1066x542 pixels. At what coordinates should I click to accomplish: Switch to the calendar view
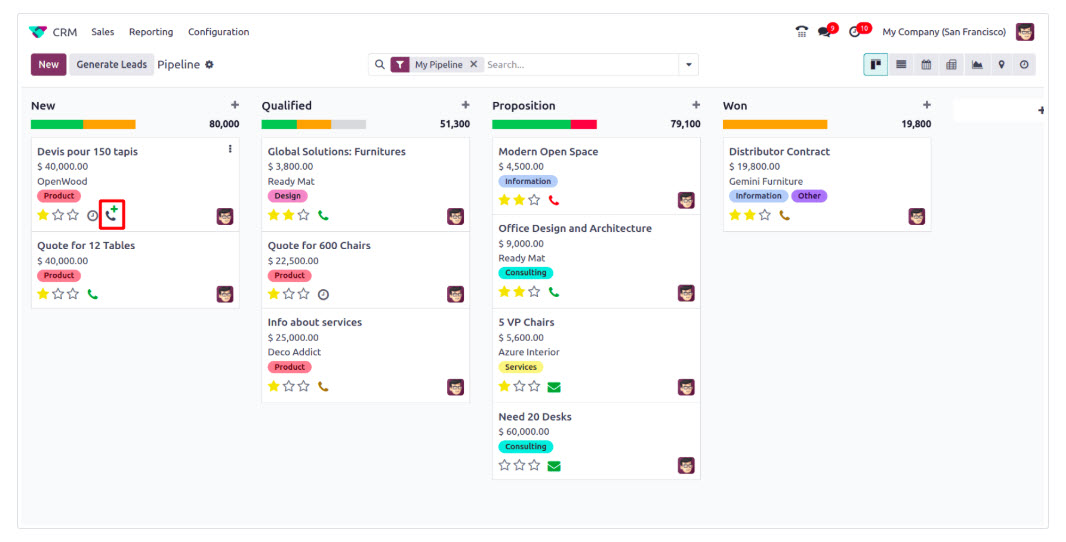click(x=926, y=65)
